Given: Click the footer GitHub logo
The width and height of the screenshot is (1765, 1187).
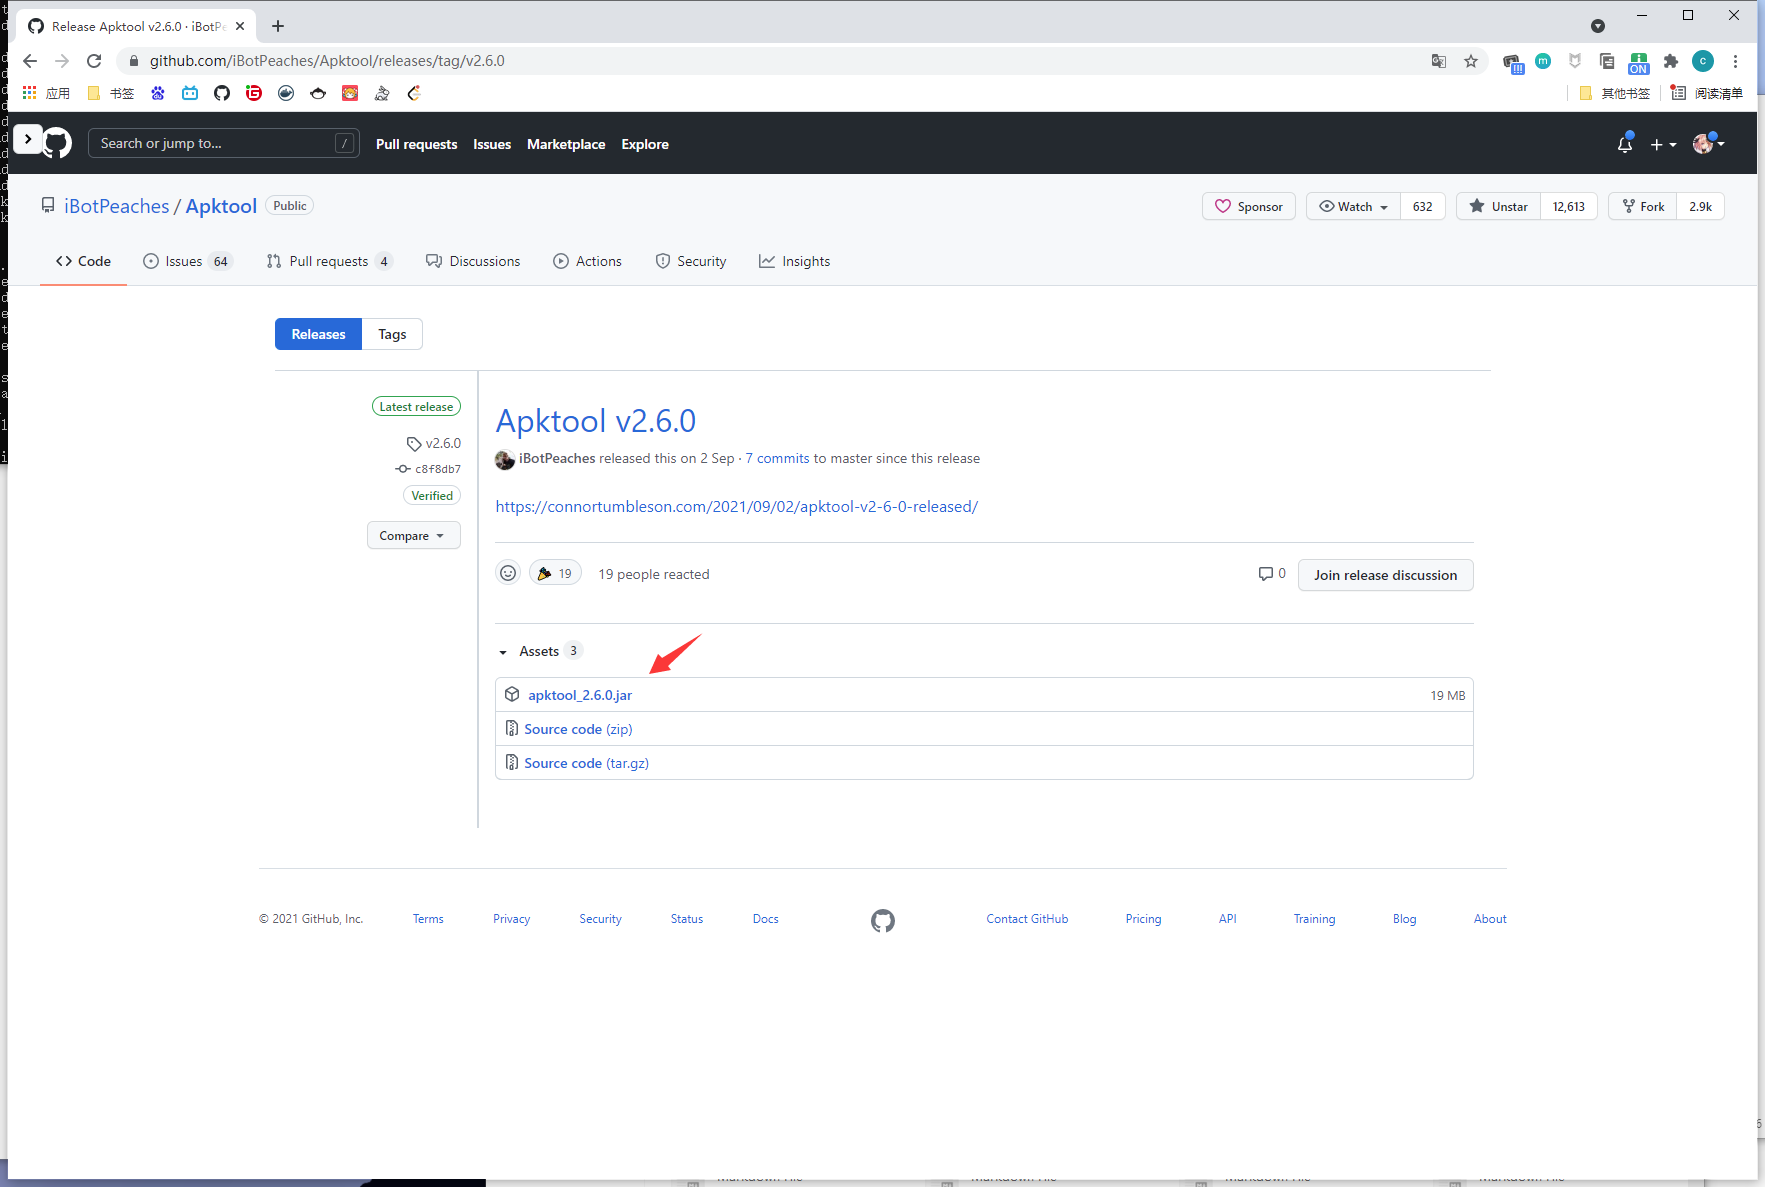Looking at the screenshot, I should click(x=882, y=920).
